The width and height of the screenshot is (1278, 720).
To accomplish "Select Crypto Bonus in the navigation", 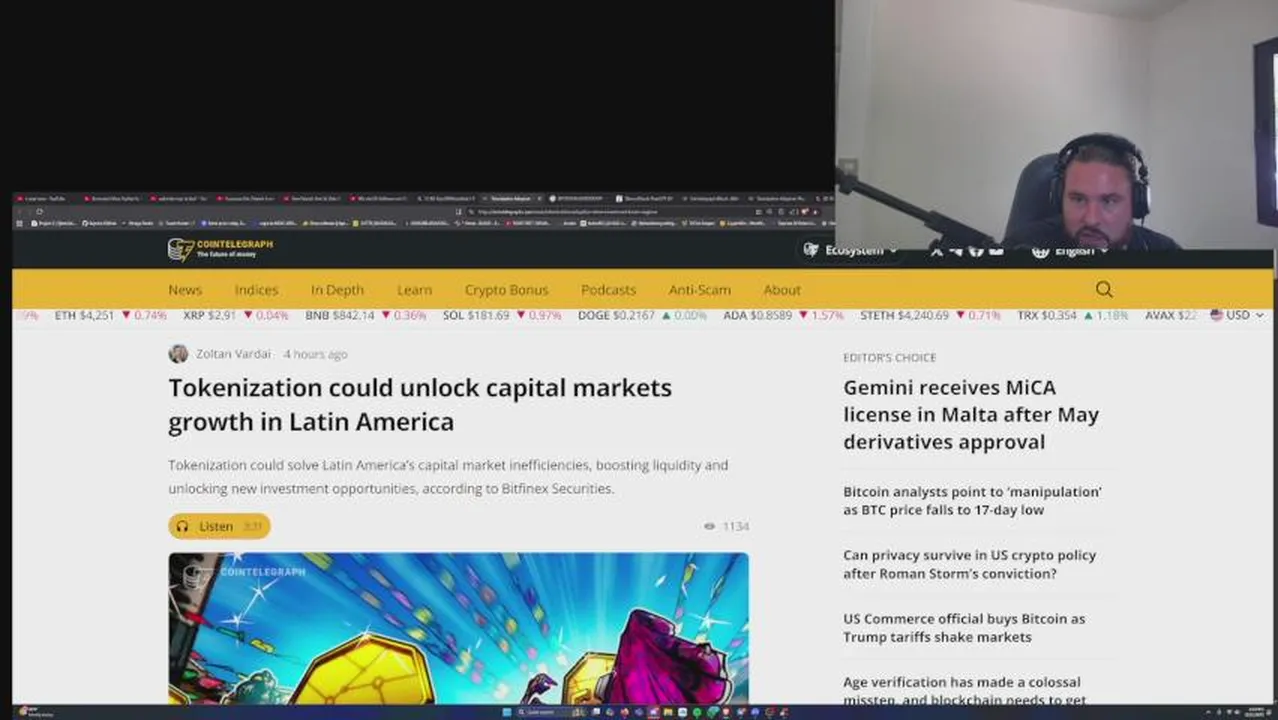I will click(506, 289).
